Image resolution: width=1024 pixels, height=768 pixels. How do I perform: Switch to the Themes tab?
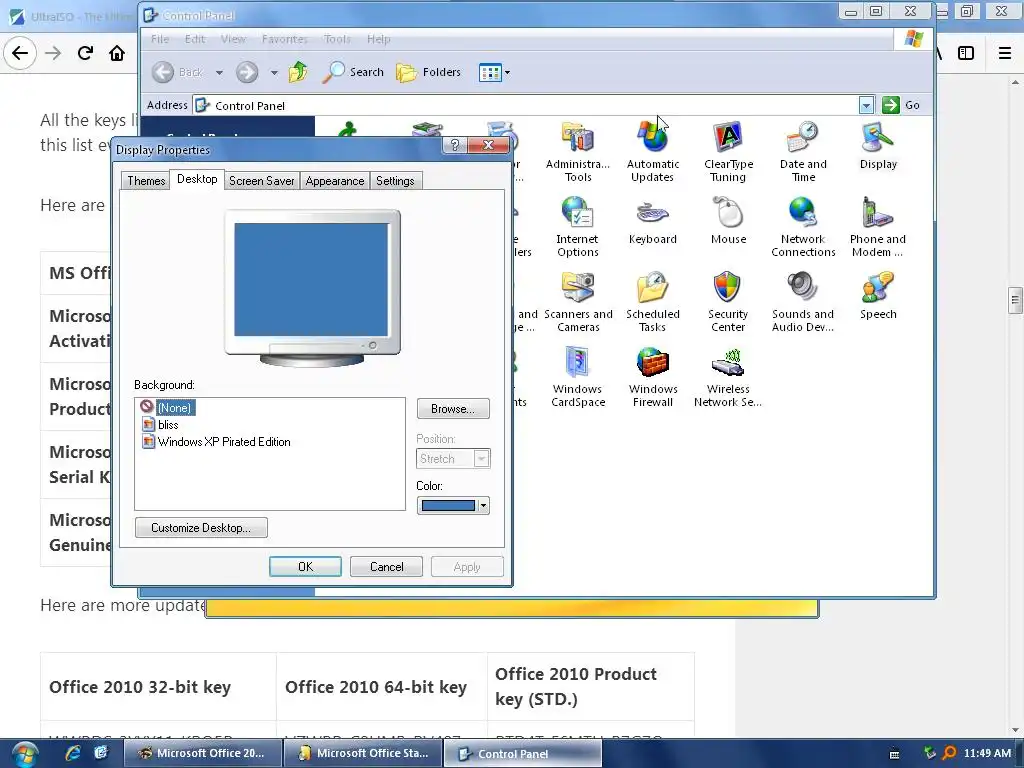pyautogui.click(x=146, y=181)
